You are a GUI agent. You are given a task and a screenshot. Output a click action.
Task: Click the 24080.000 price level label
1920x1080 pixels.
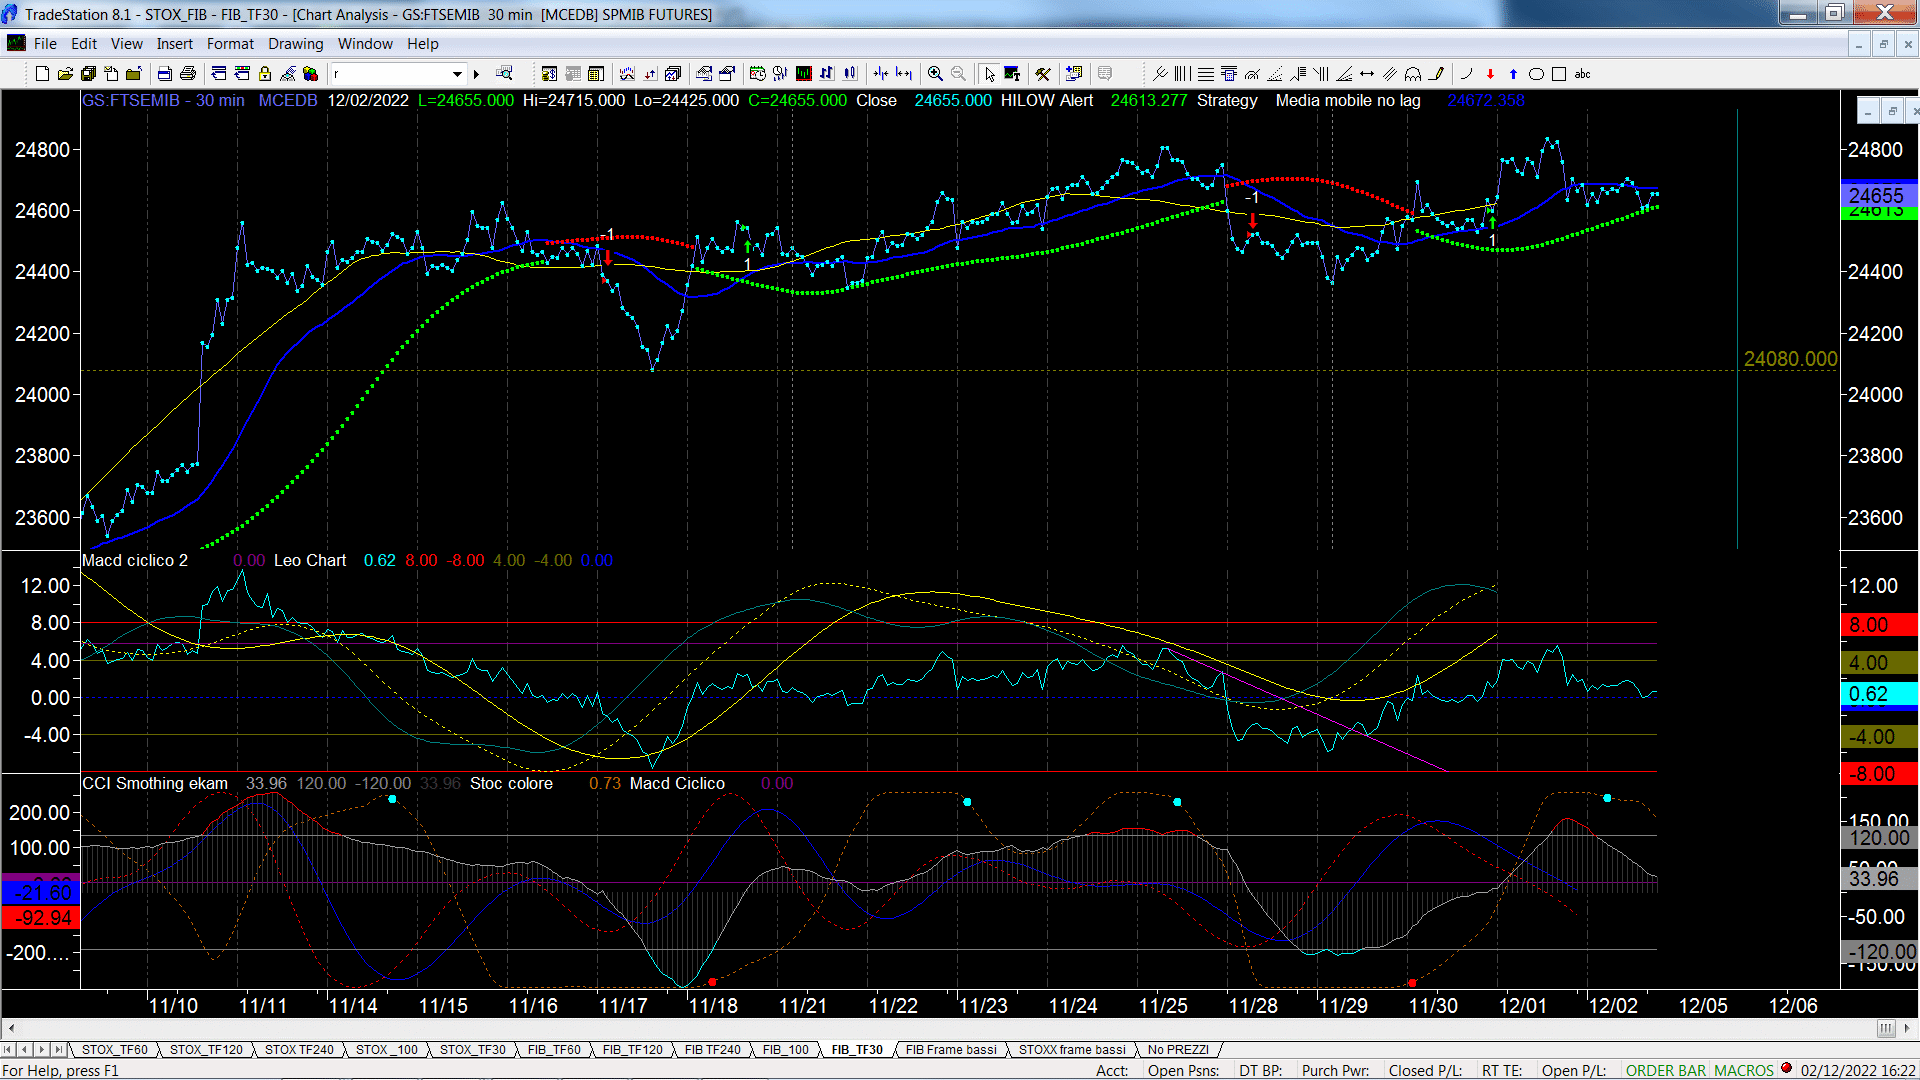coord(1790,359)
